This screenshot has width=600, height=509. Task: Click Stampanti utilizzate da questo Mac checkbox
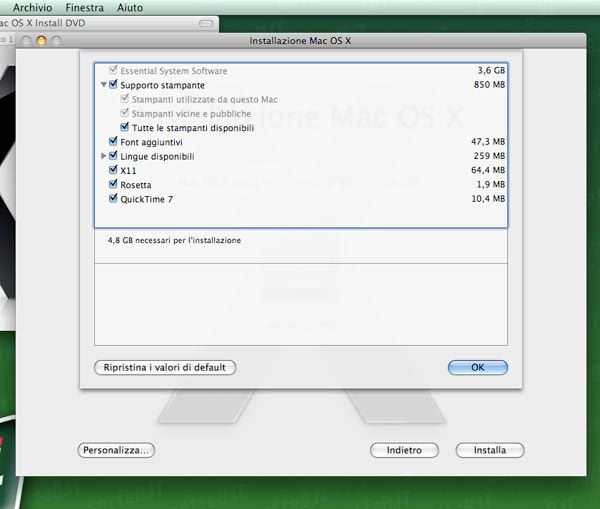124,99
